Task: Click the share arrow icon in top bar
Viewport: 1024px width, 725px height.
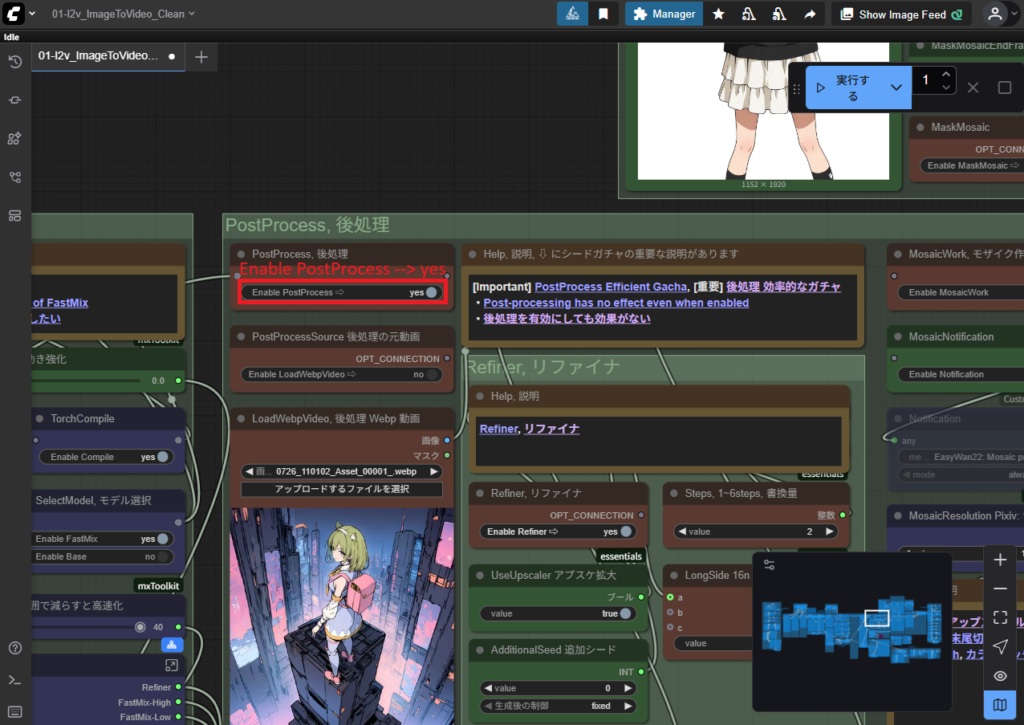Action: click(x=810, y=14)
